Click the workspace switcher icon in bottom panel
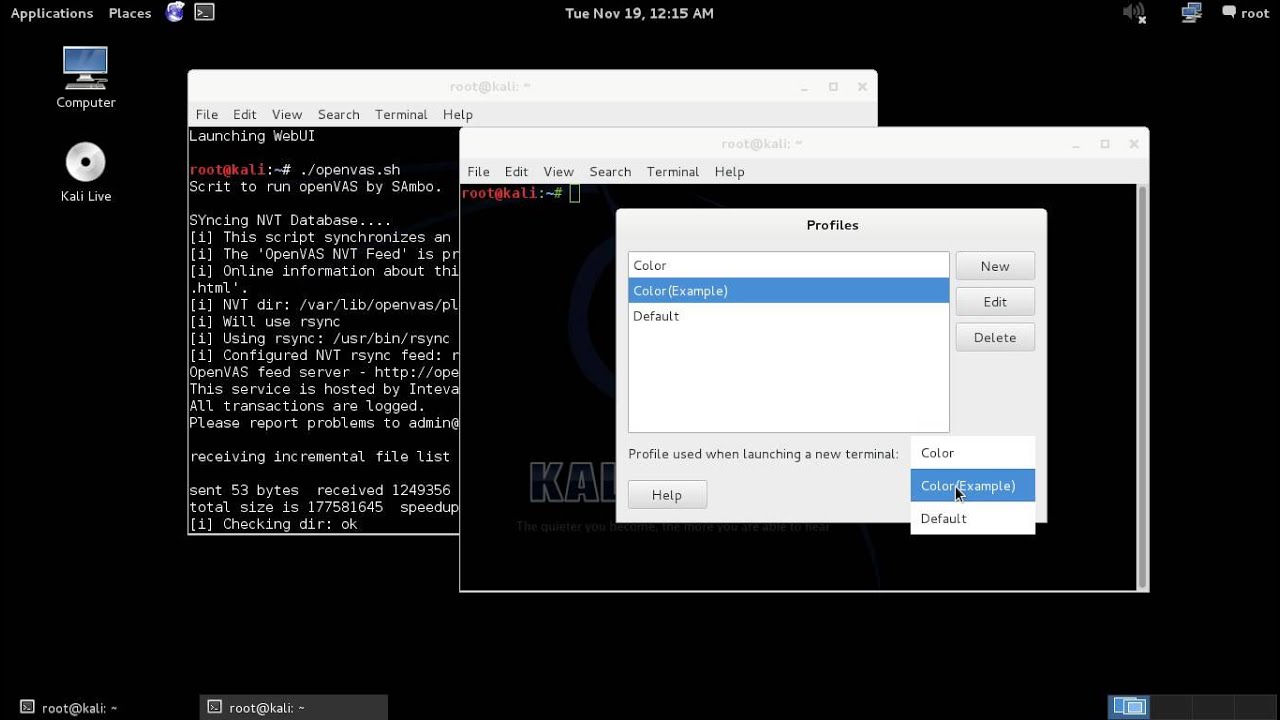Screen dimensions: 1280x720 [x=1129, y=707]
